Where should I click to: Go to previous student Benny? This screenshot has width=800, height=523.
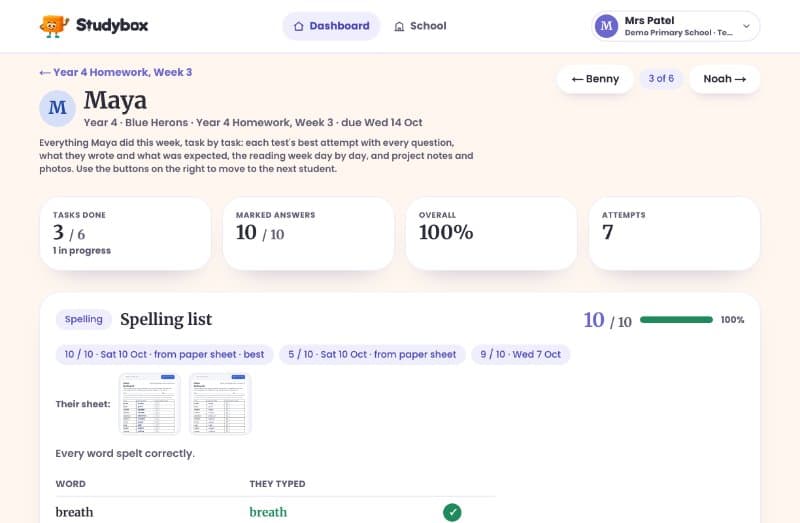pos(595,79)
